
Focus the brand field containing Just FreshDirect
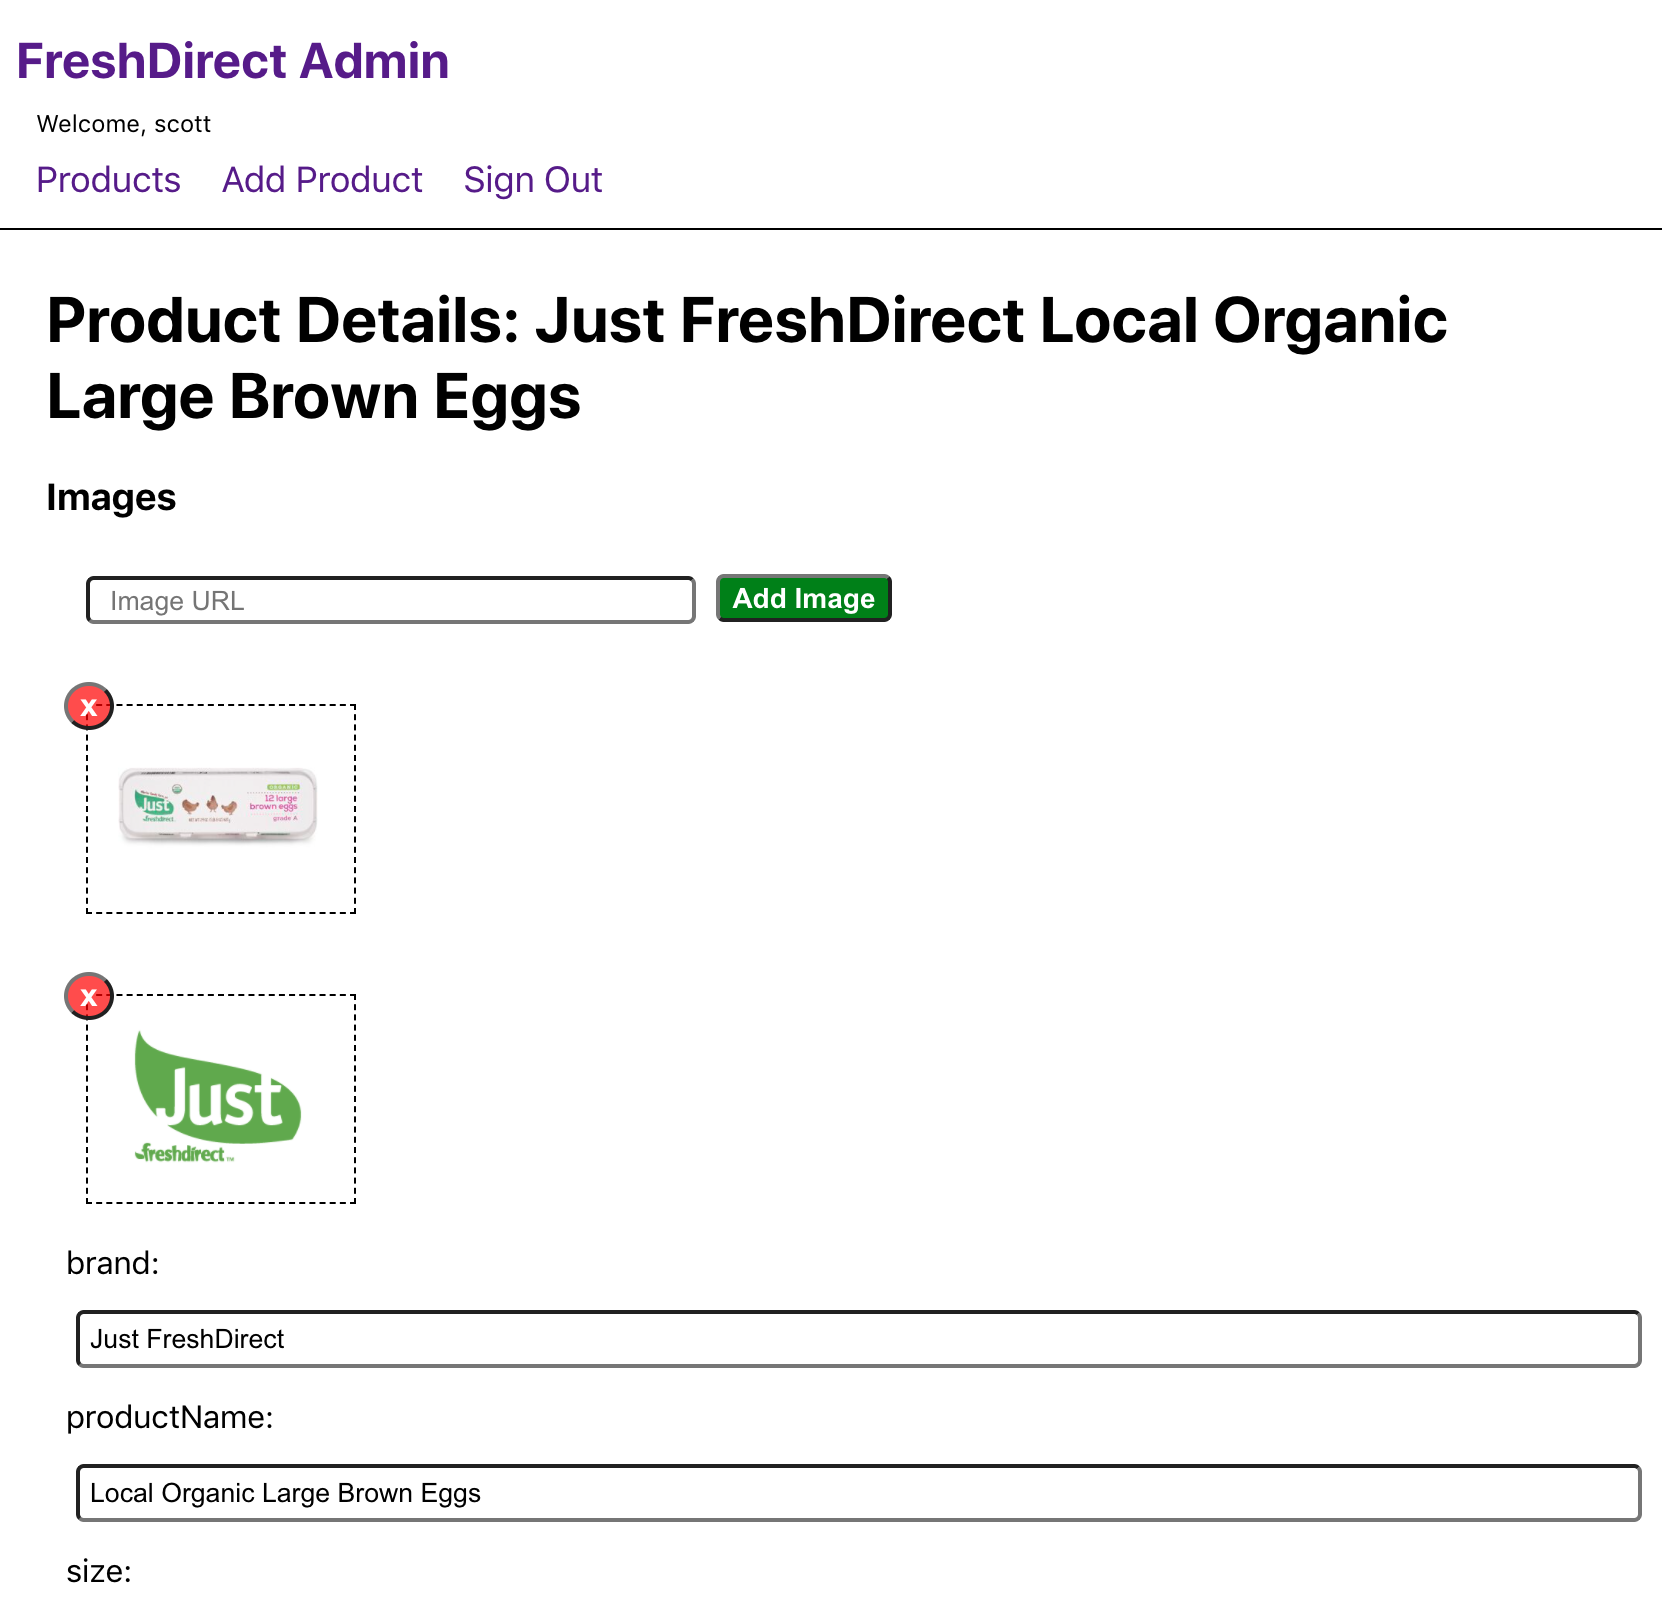pyautogui.click(x=859, y=1339)
